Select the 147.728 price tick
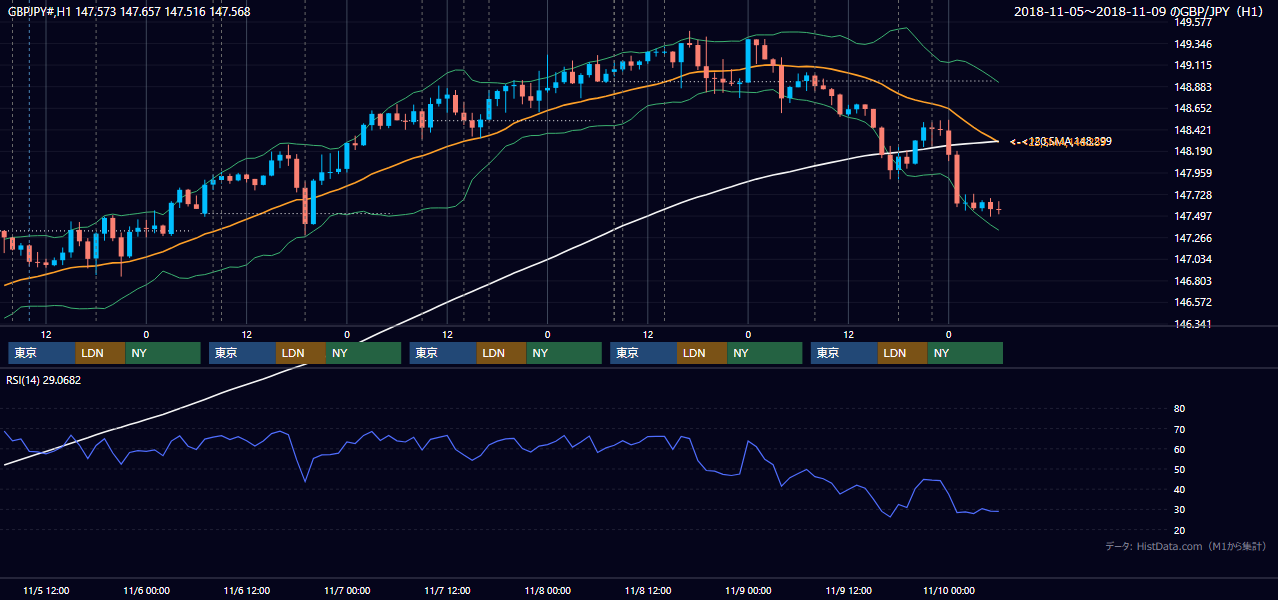 [1193, 195]
